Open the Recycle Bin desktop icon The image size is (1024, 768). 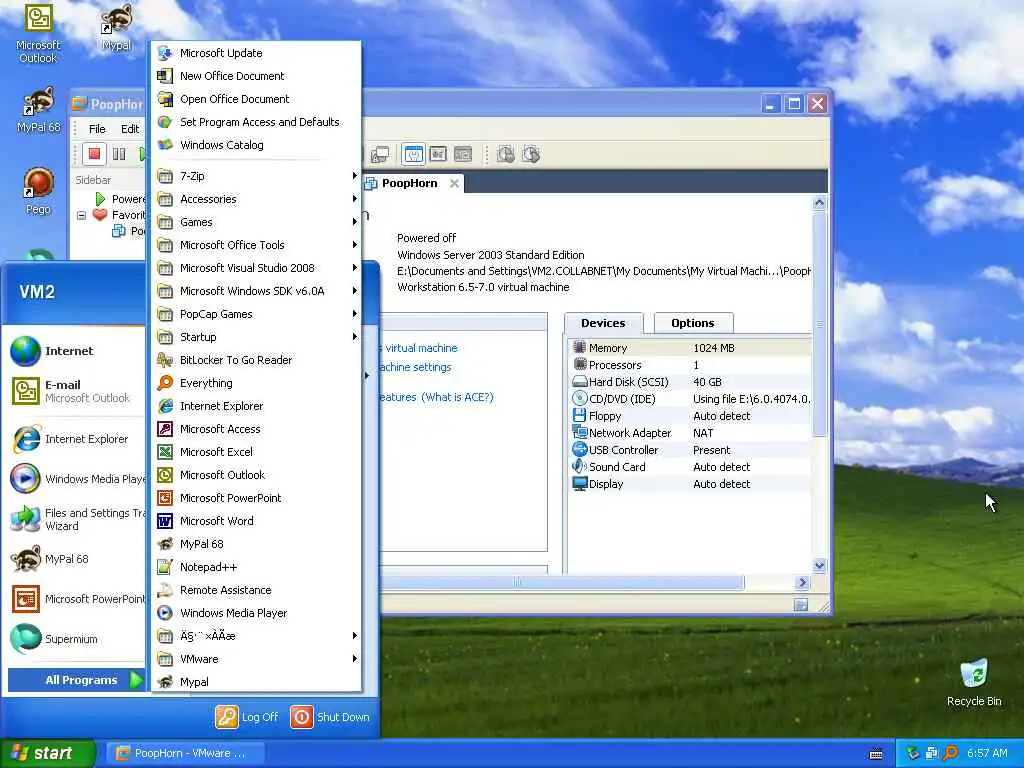point(974,682)
